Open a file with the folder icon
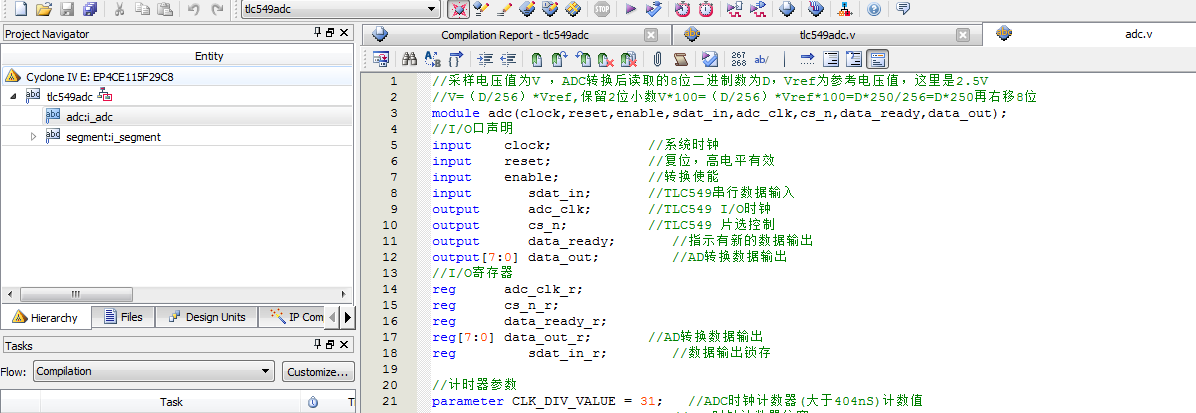Viewport: 1196px width, 413px height. click(43, 9)
